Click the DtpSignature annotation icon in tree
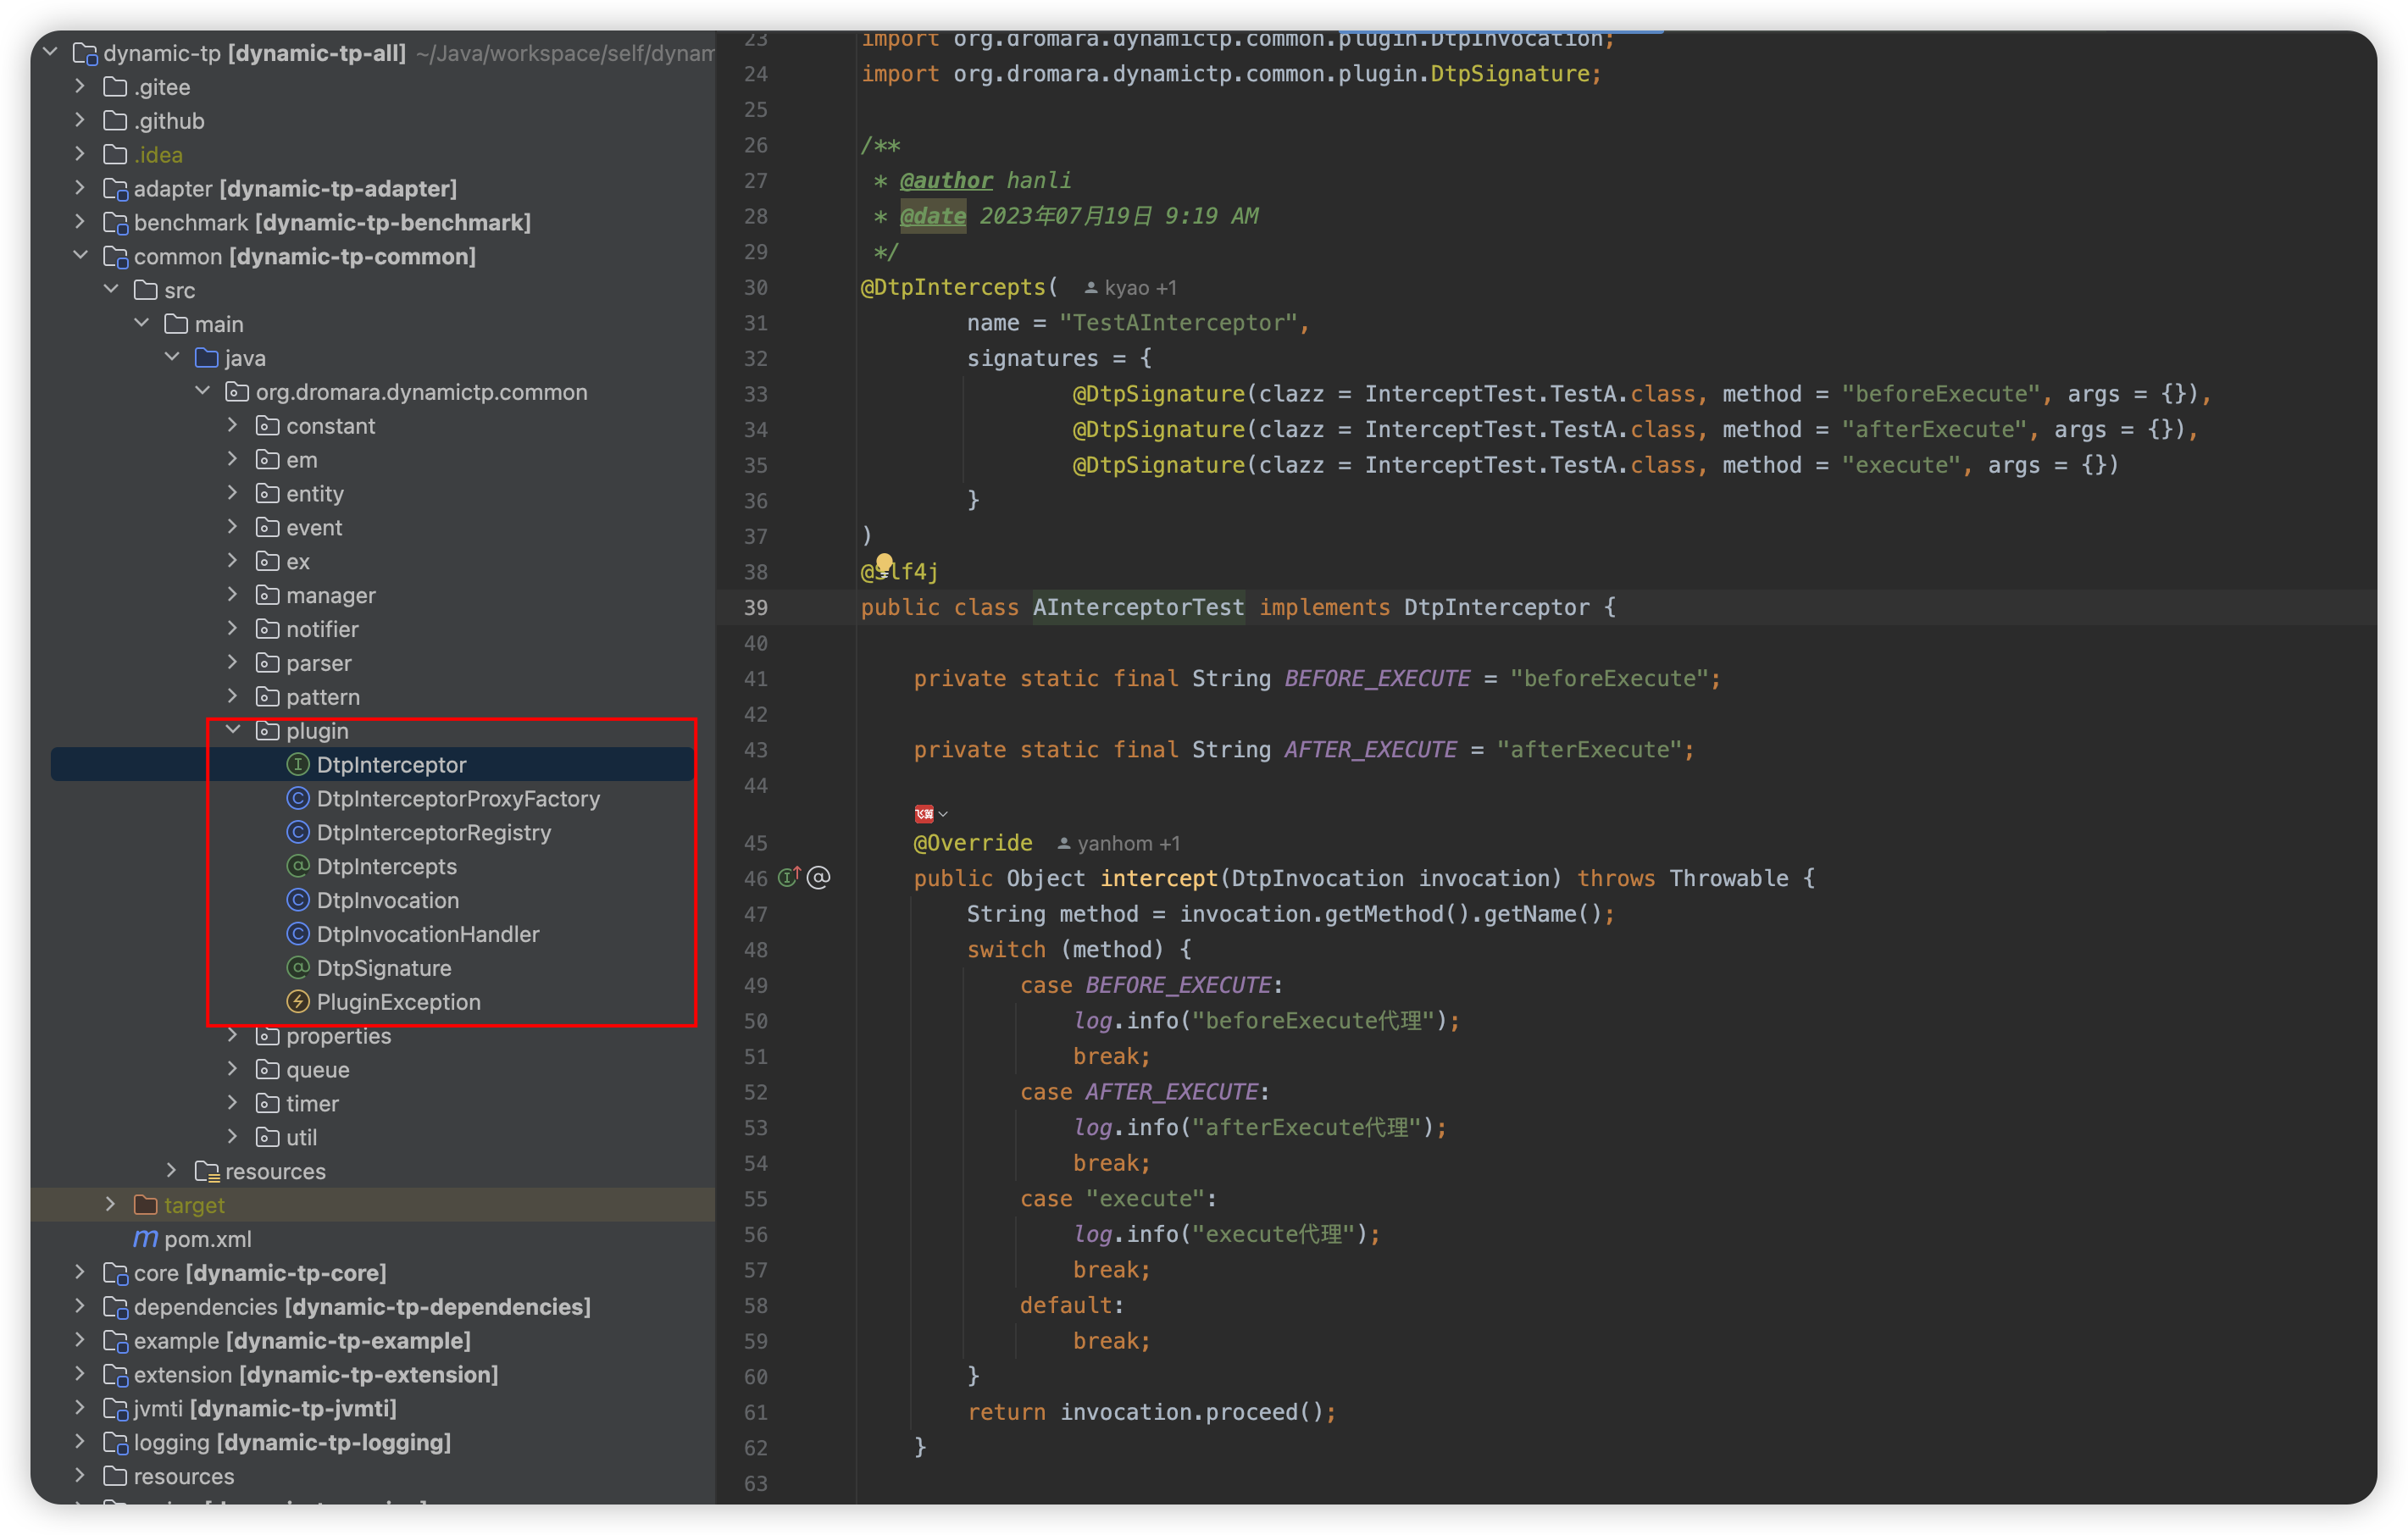The height and width of the screenshot is (1535, 2408). point(298,967)
